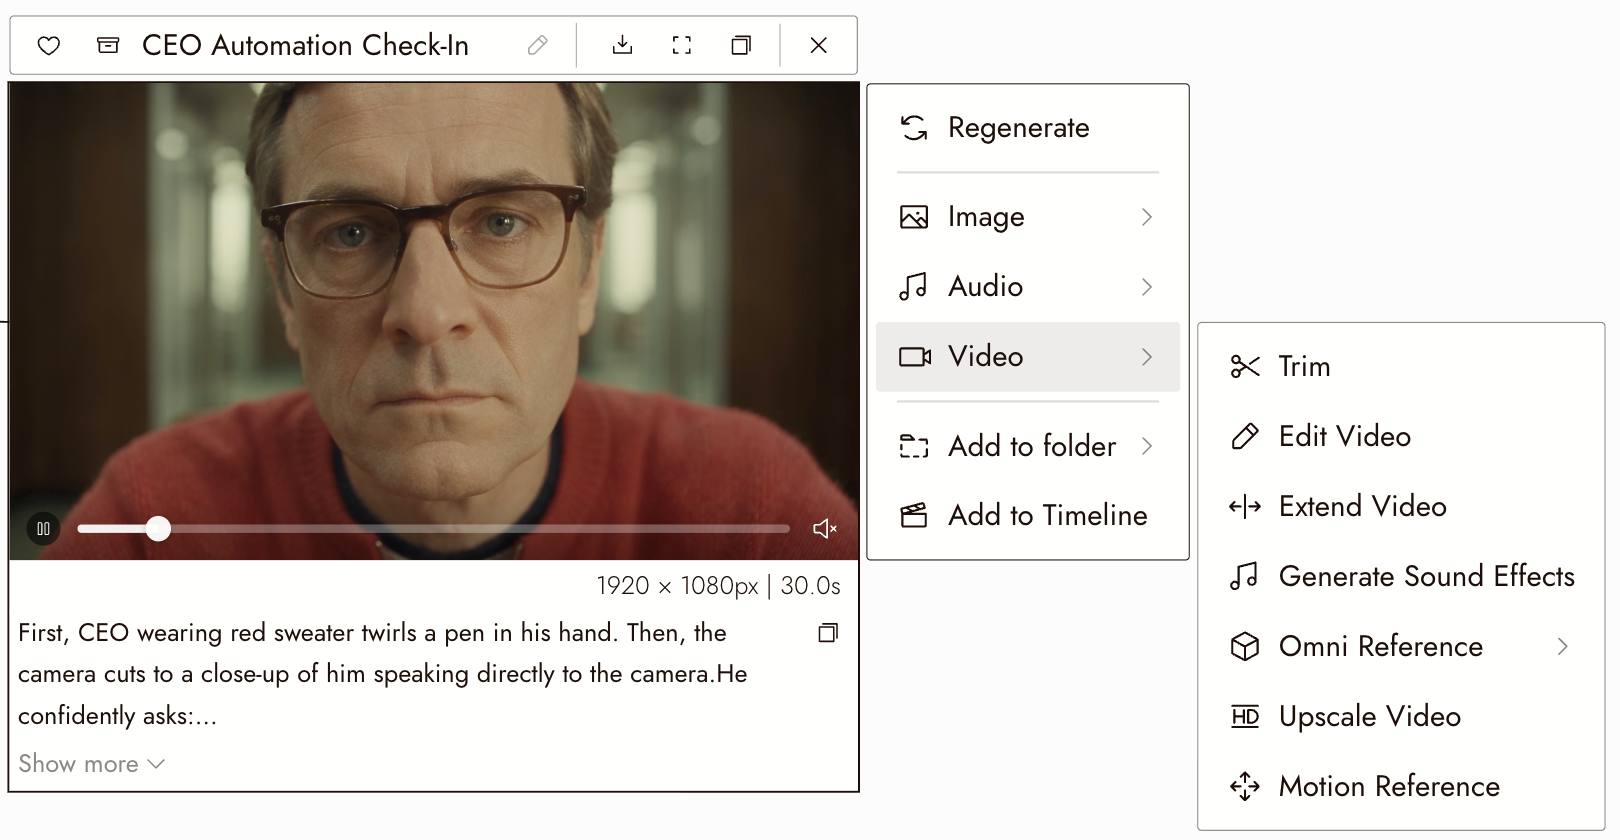Click the 30.0s duration value
Viewport: 1620px width, 840px height.
point(810,586)
